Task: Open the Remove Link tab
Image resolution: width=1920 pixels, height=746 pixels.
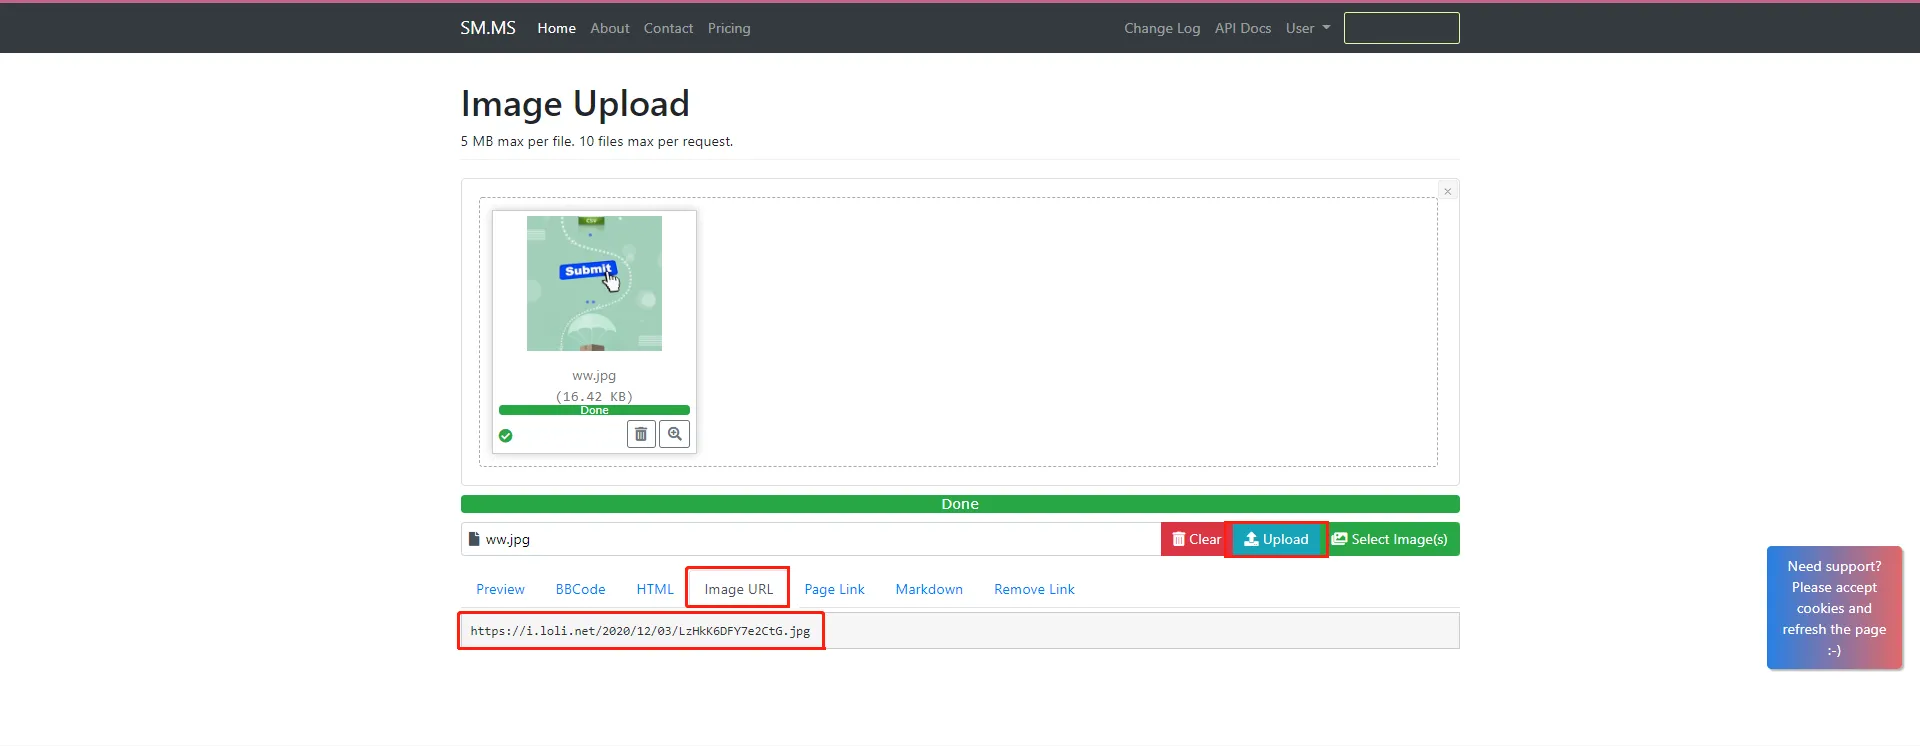Action: pos(1034,589)
